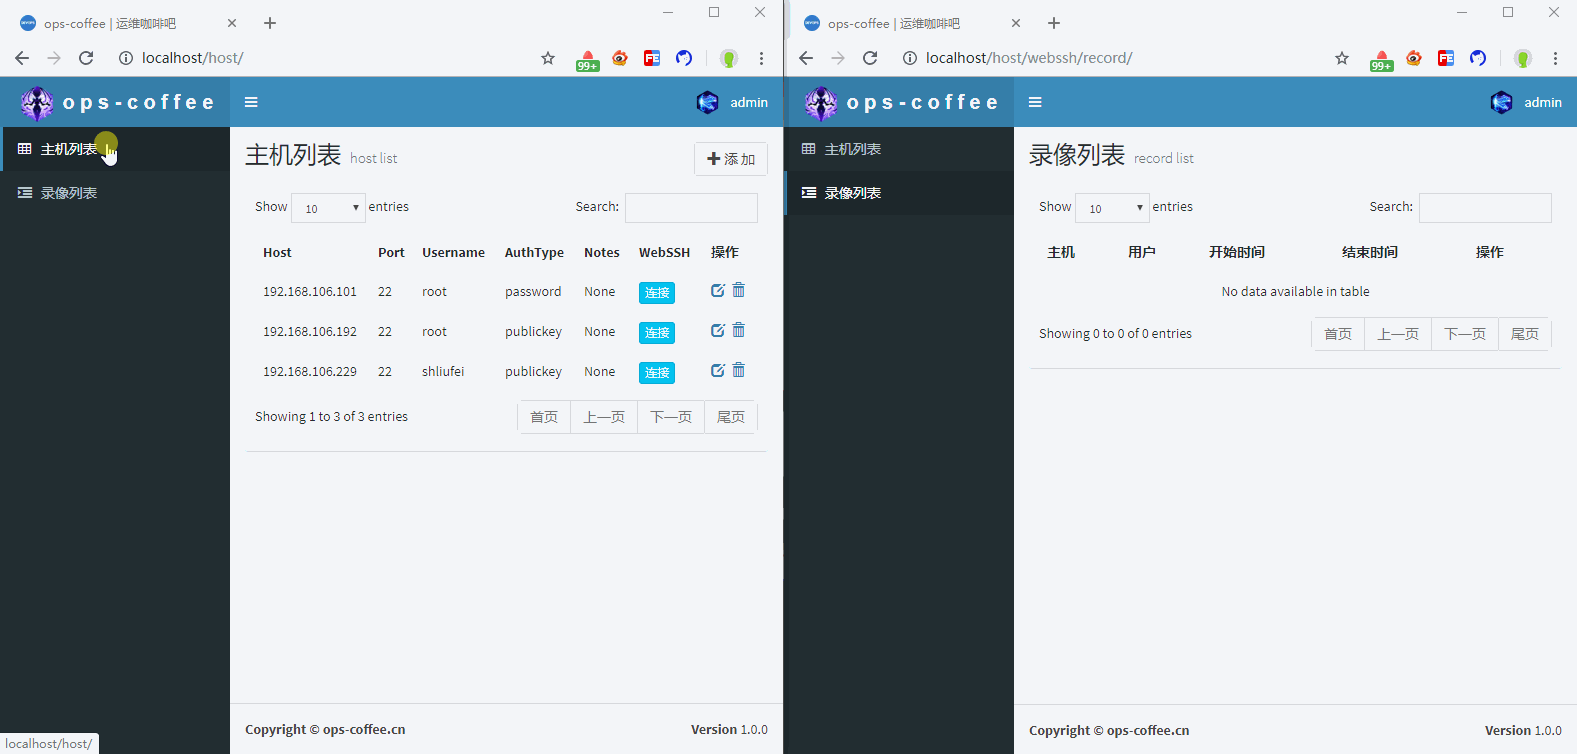
Task: Open 主机列表 in right window sidebar
Action: (852, 149)
